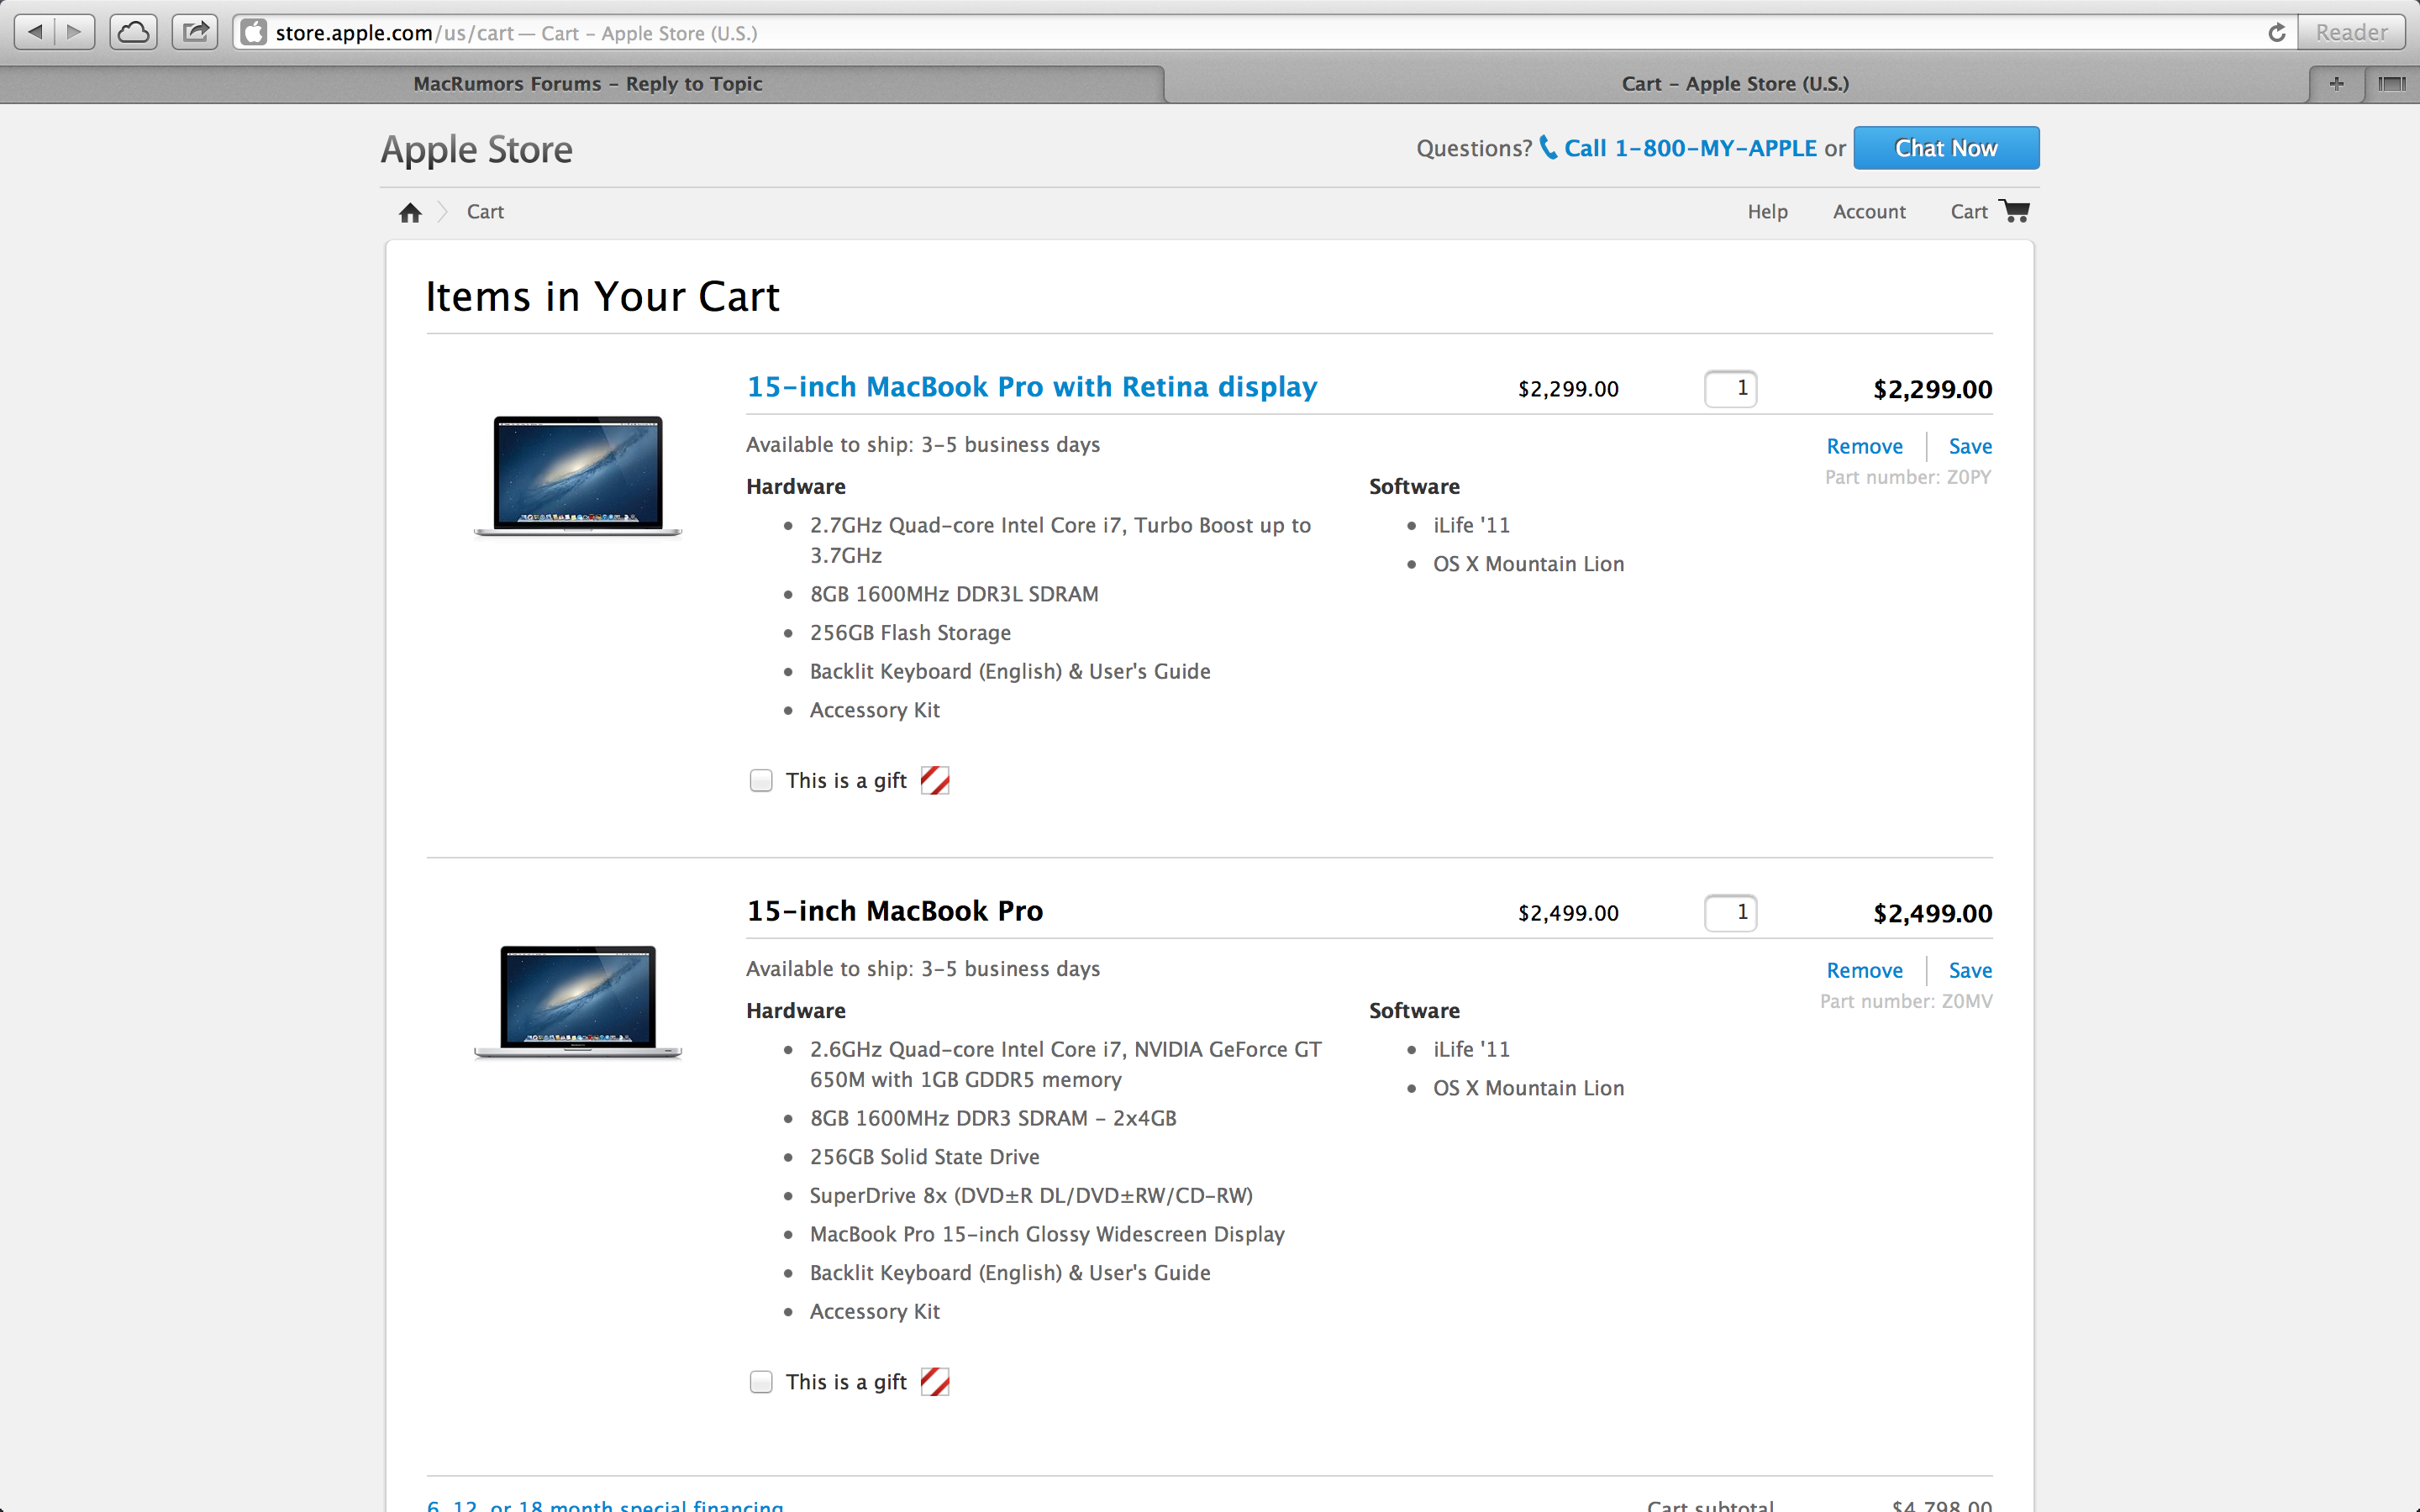Open the iCloud Tabs button

(133, 33)
